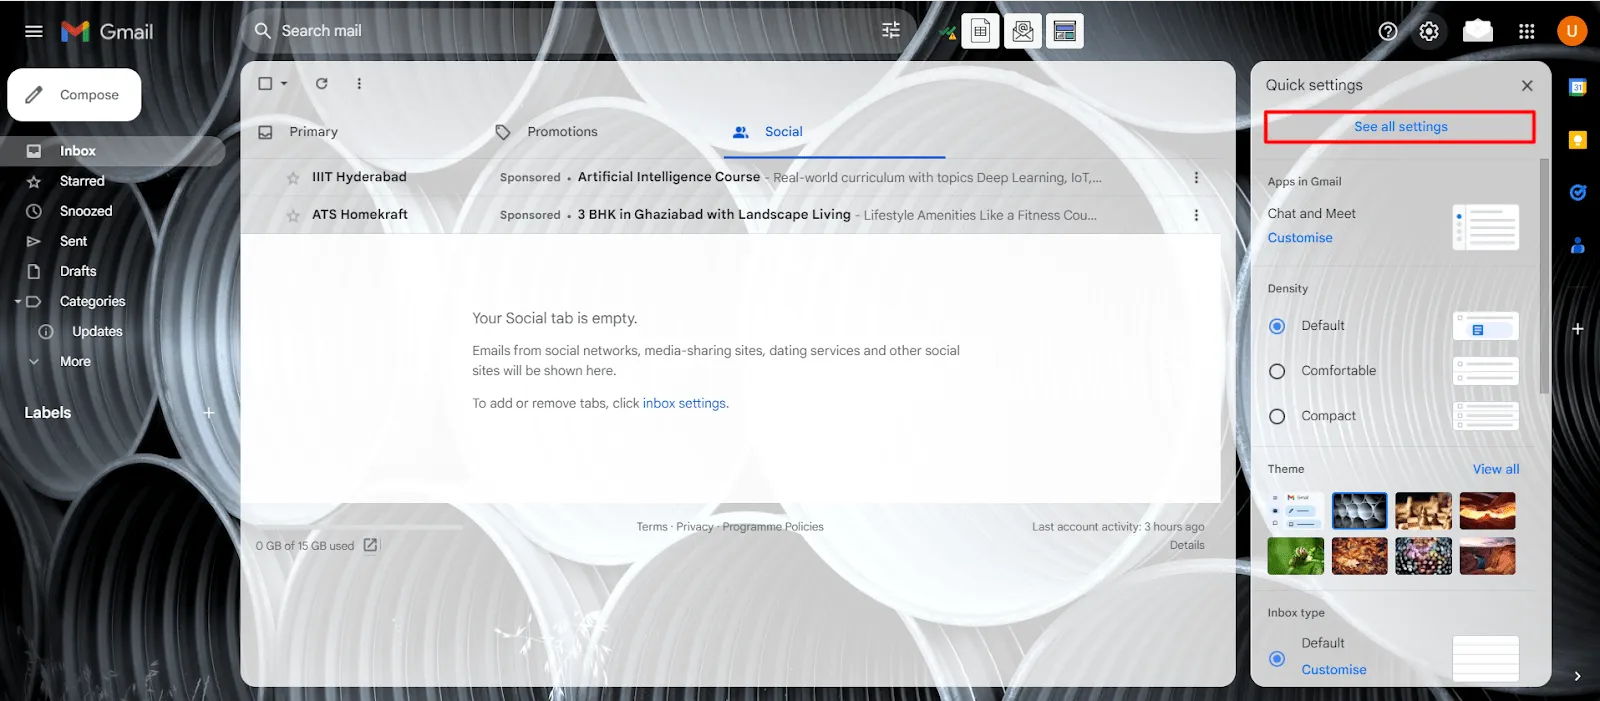1600x701 pixels.
Task: Click See all settings
Action: (1400, 127)
